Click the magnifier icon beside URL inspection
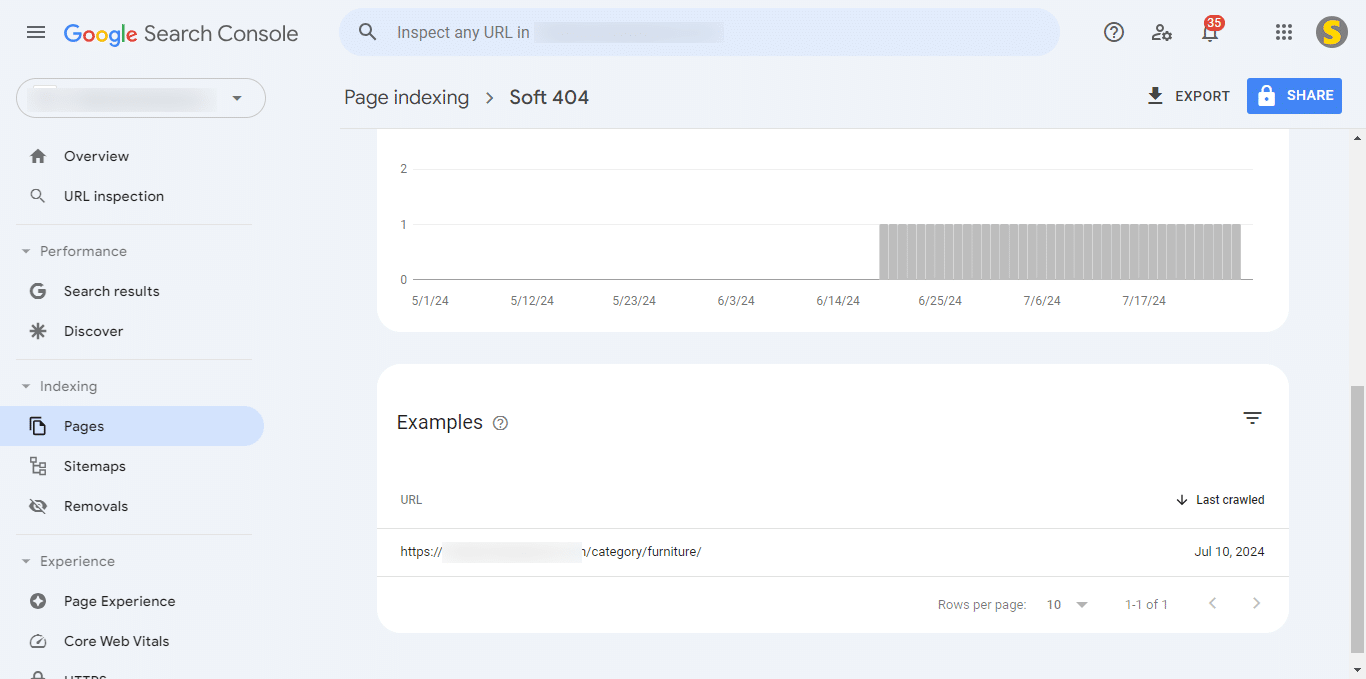1366x679 pixels. (x=38, y=196)
